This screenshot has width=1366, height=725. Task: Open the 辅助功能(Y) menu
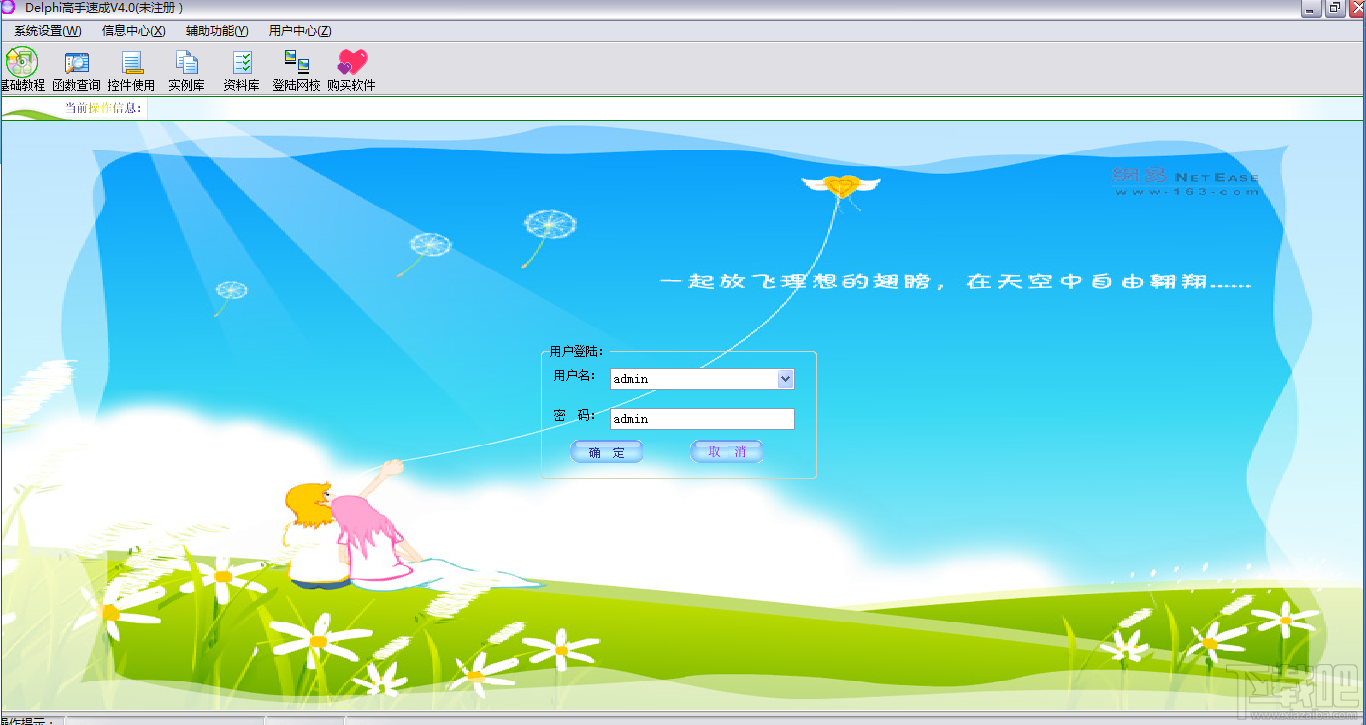217,31
